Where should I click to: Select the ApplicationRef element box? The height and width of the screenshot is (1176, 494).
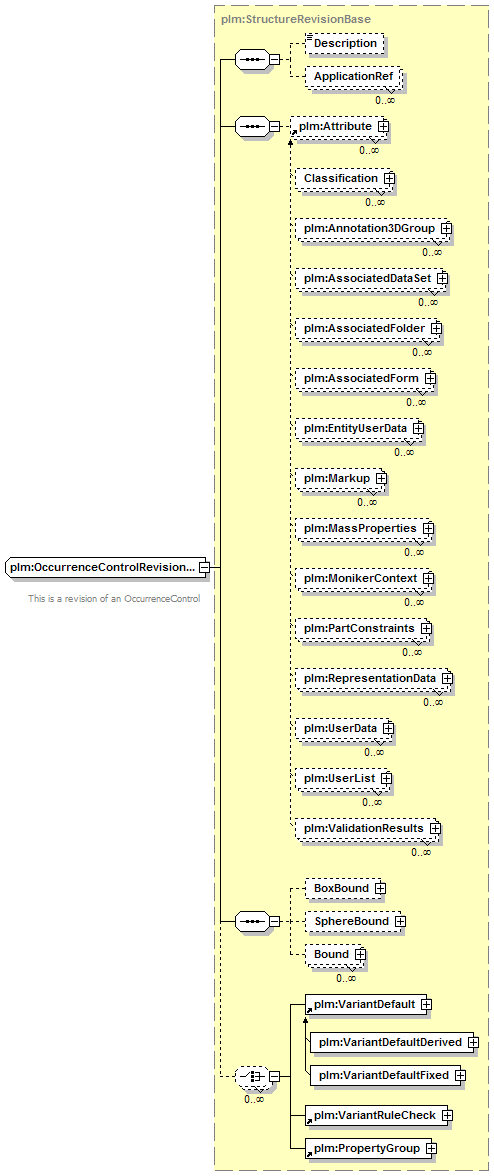pyautogui.click(x=354, y=77)
